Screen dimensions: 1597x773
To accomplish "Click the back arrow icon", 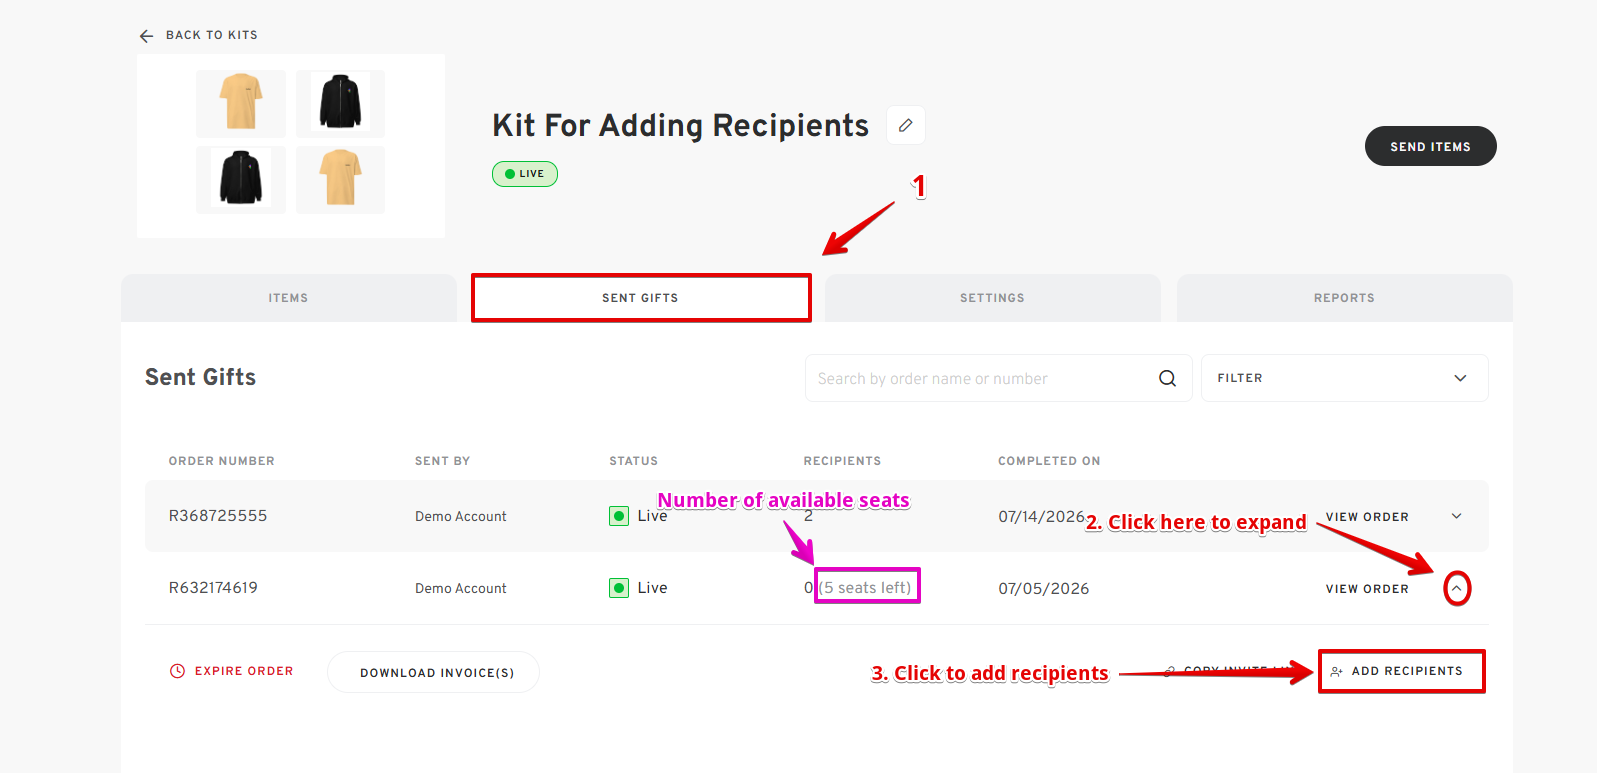I will (x=146, y=36).
